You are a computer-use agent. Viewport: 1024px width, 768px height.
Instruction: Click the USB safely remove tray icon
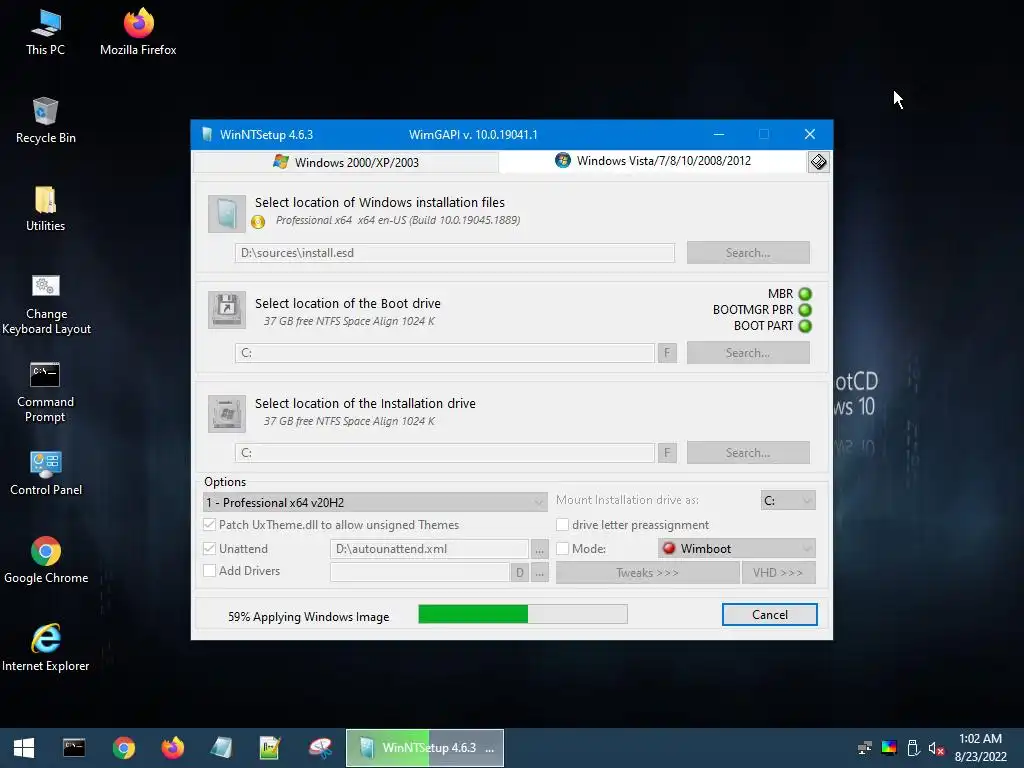click(x=913, y=748)
